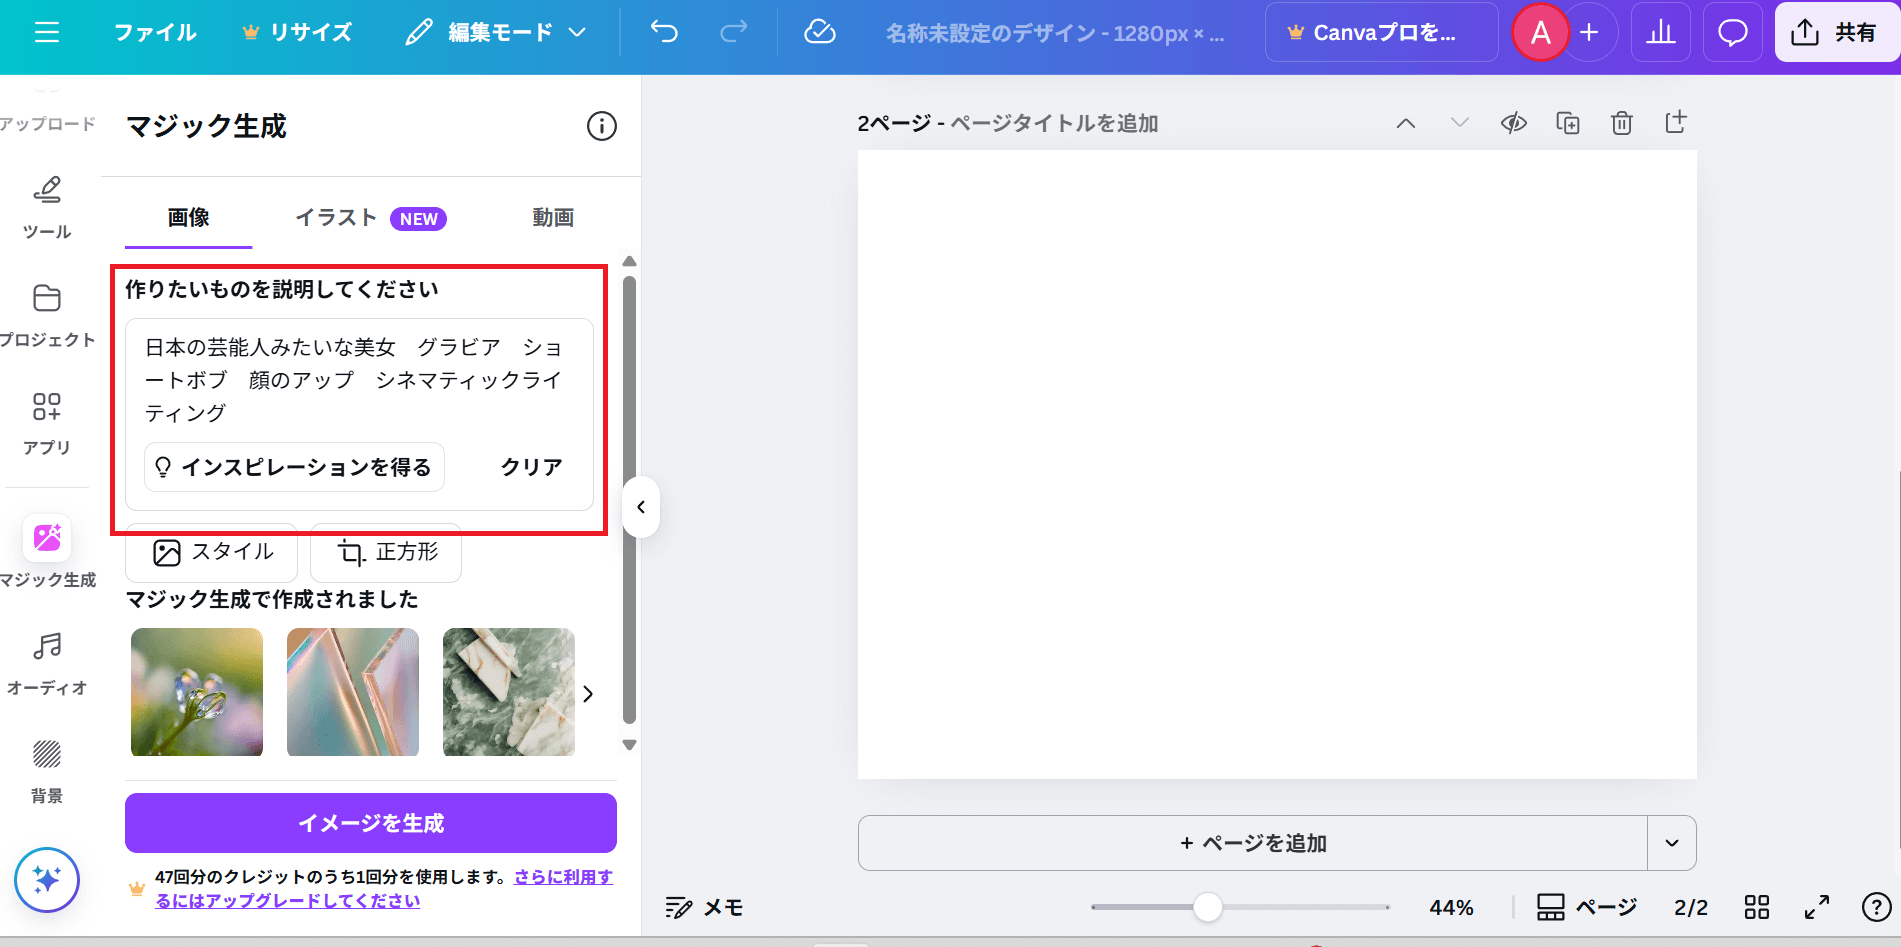Click the クリア button in prompt box
The height and width of the screenshot is (947, 1901).
point(531,467)
